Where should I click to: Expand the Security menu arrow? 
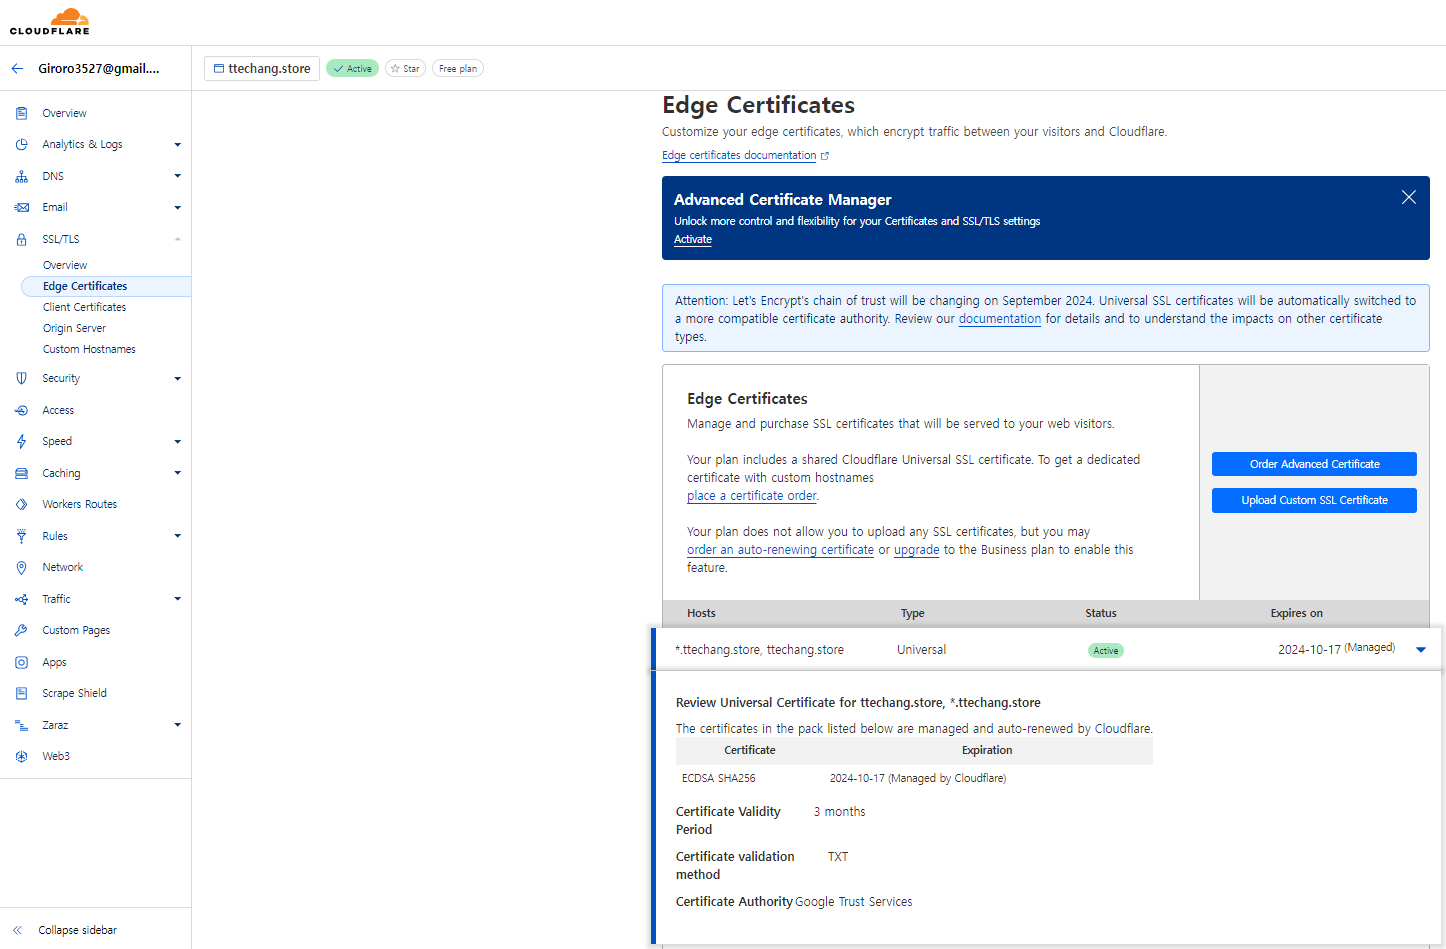coord(178,379)
